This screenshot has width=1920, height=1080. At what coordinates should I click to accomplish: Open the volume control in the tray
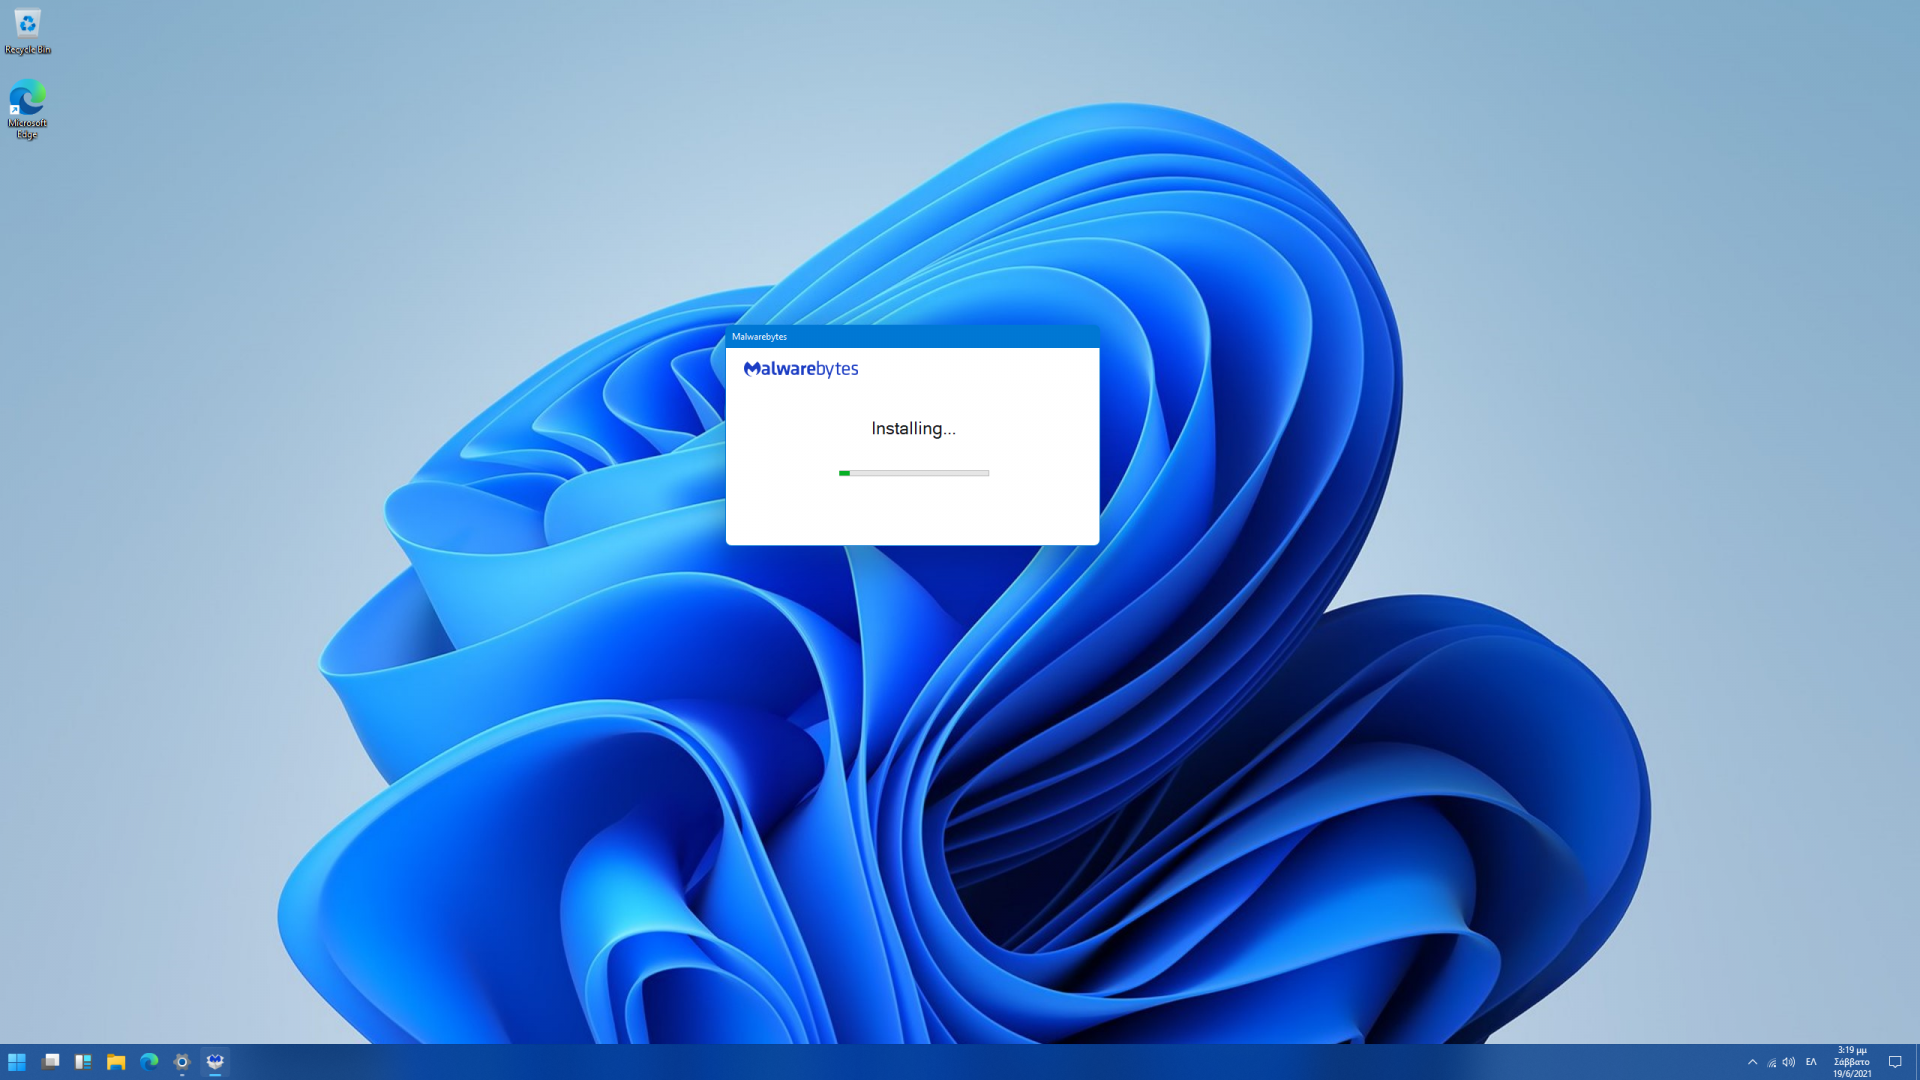1789,1062
